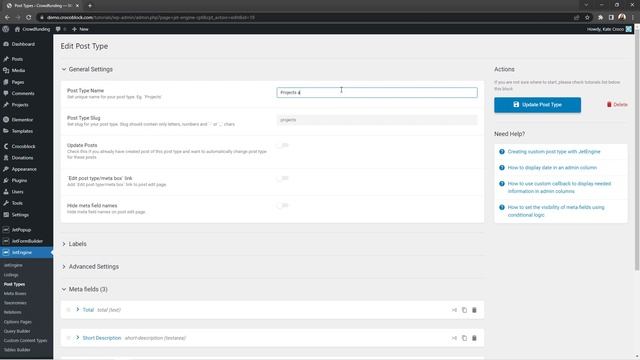640x360 pixels.
Task: Open the browser extensions puzzle icon
Action: (600, 18)
